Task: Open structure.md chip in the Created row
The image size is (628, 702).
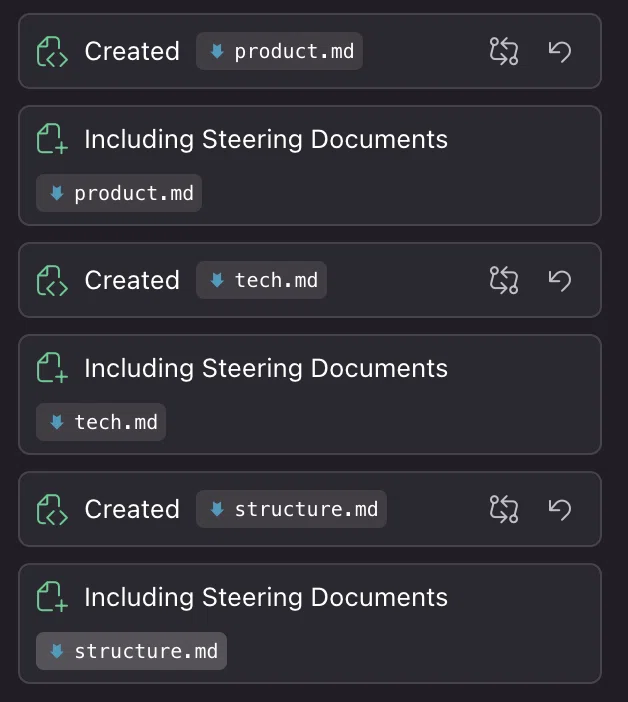Action: click(x=291, y=509)
